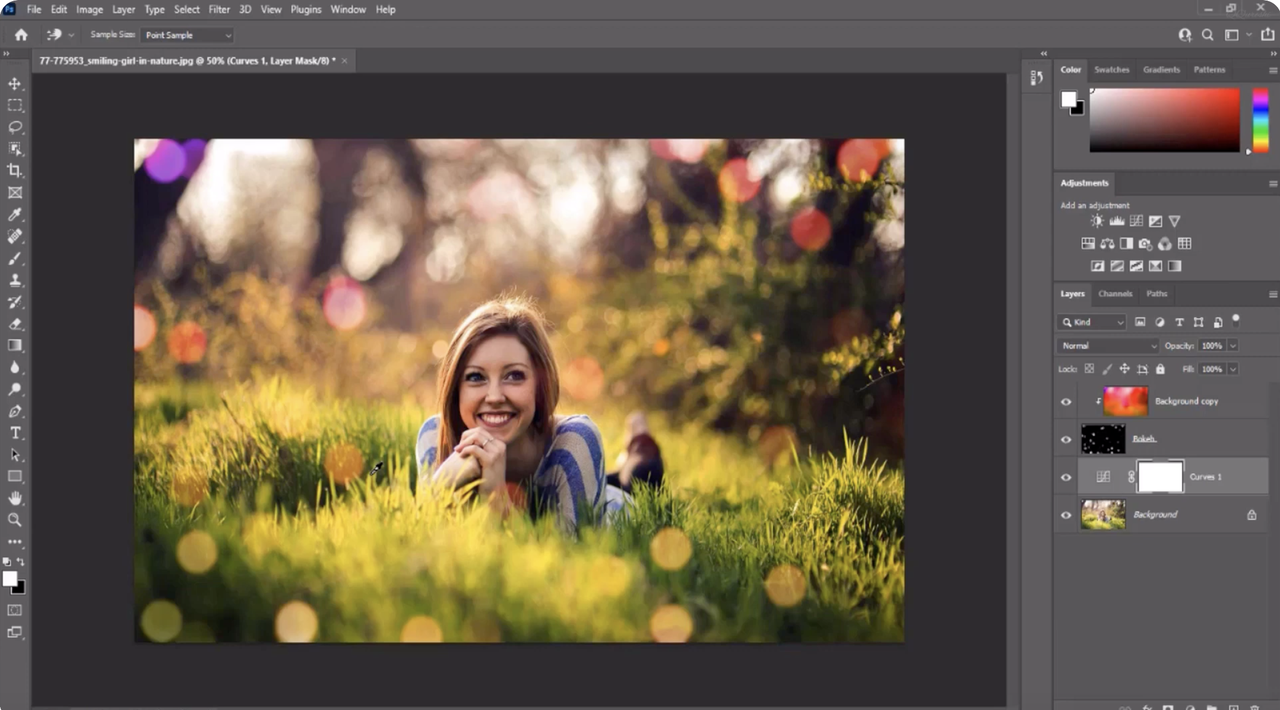
Task: Select the Brush tool
Action: pos(15,259)
